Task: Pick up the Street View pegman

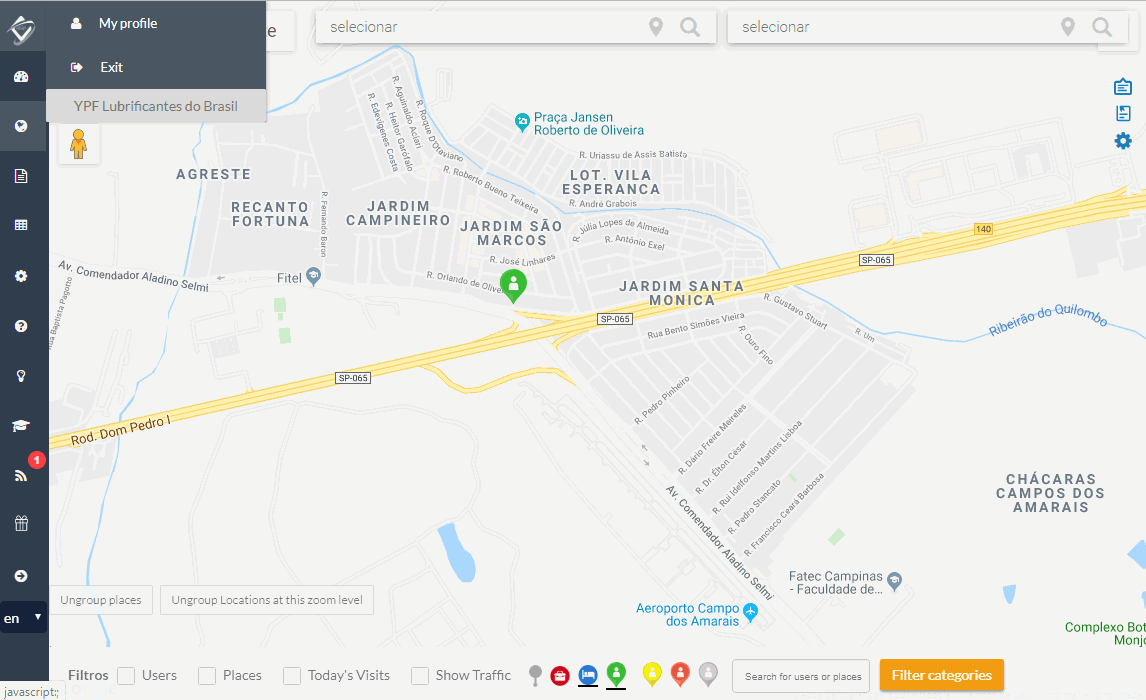Action: pyautogui.click(x=78, y=144)
